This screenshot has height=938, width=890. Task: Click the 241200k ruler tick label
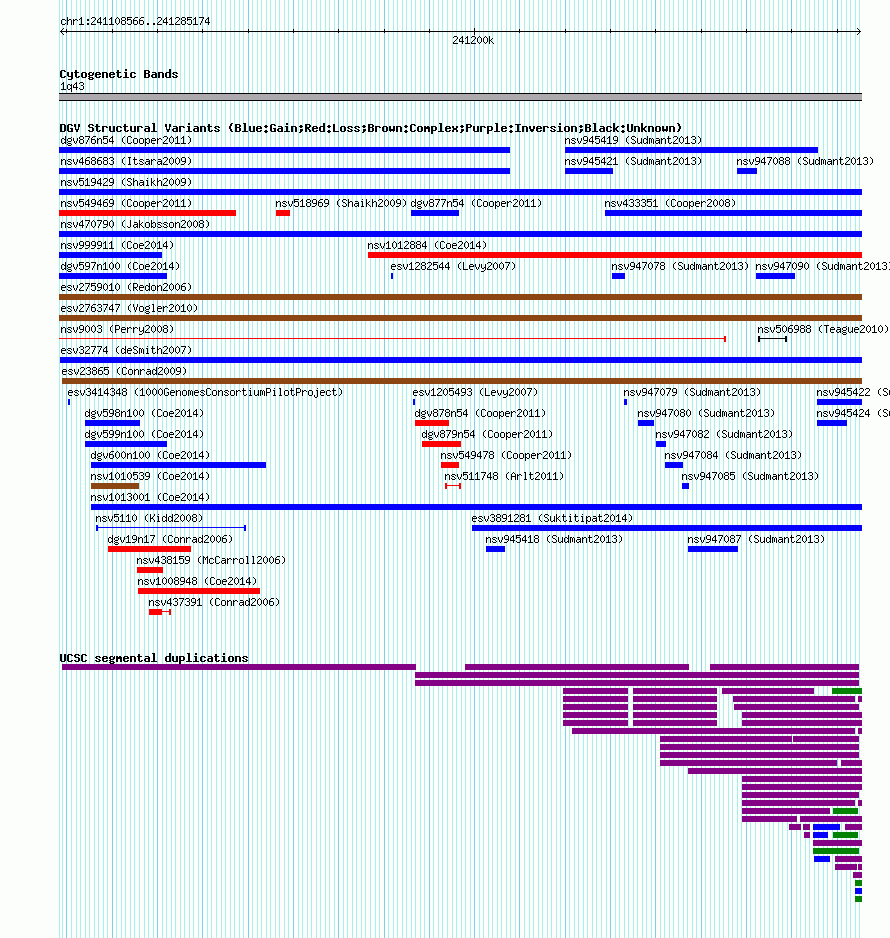[x=473, y=40]
